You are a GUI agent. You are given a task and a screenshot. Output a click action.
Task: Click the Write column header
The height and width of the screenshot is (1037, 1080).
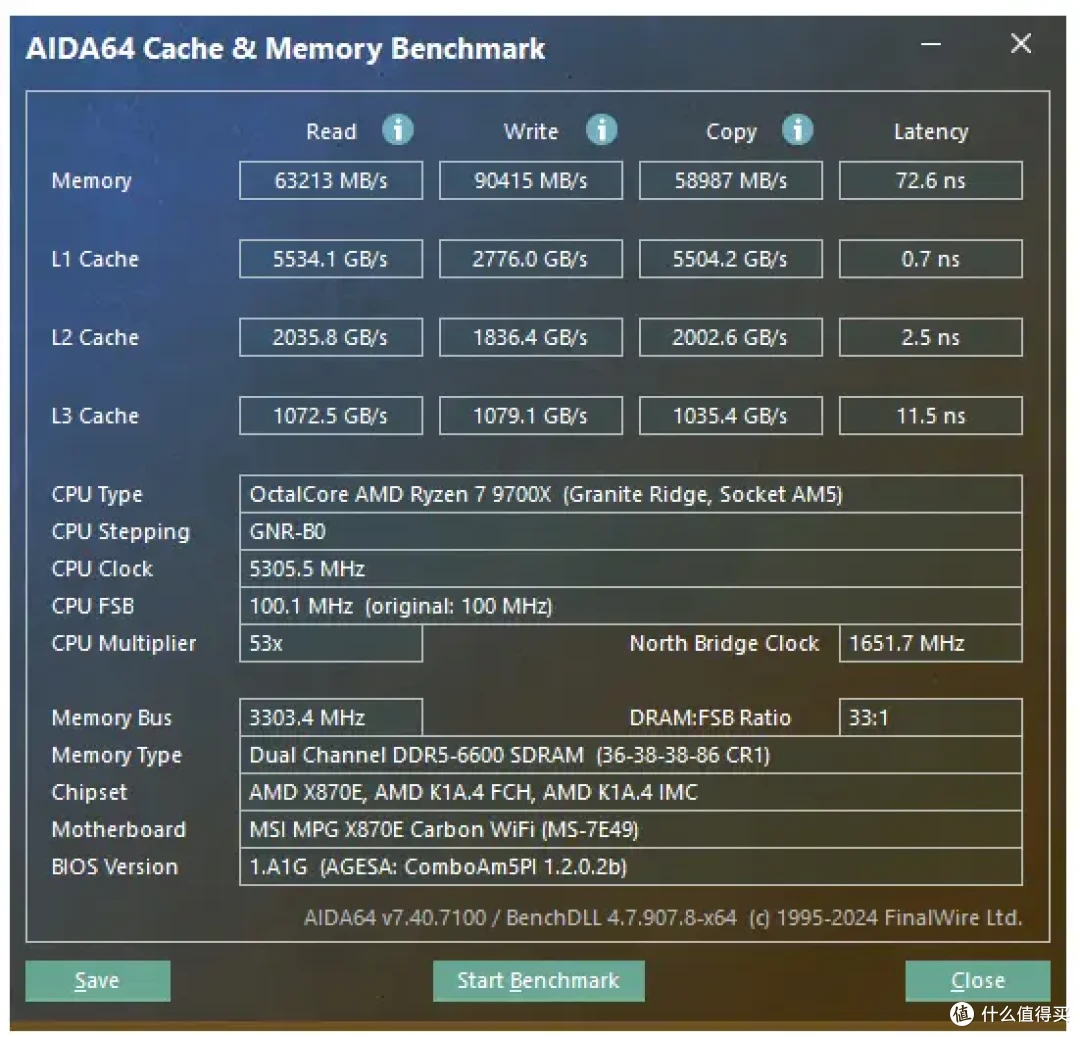point(530,131)
